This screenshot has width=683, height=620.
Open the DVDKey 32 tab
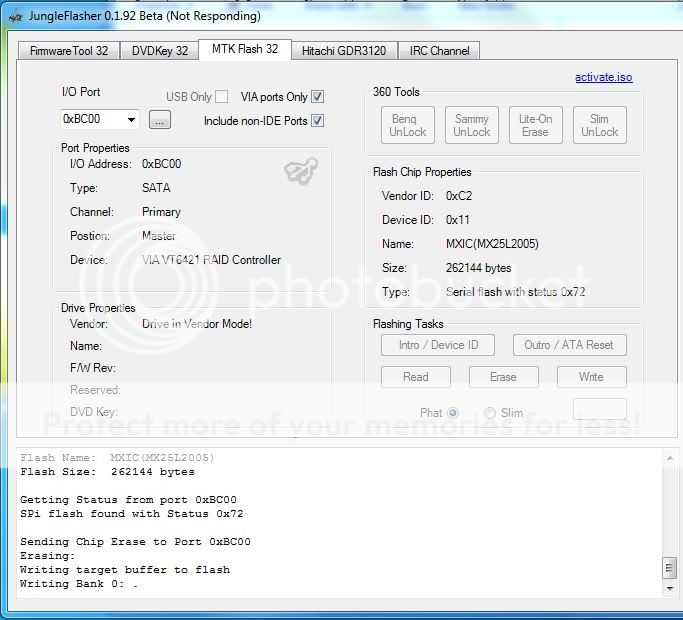(159, 51)
